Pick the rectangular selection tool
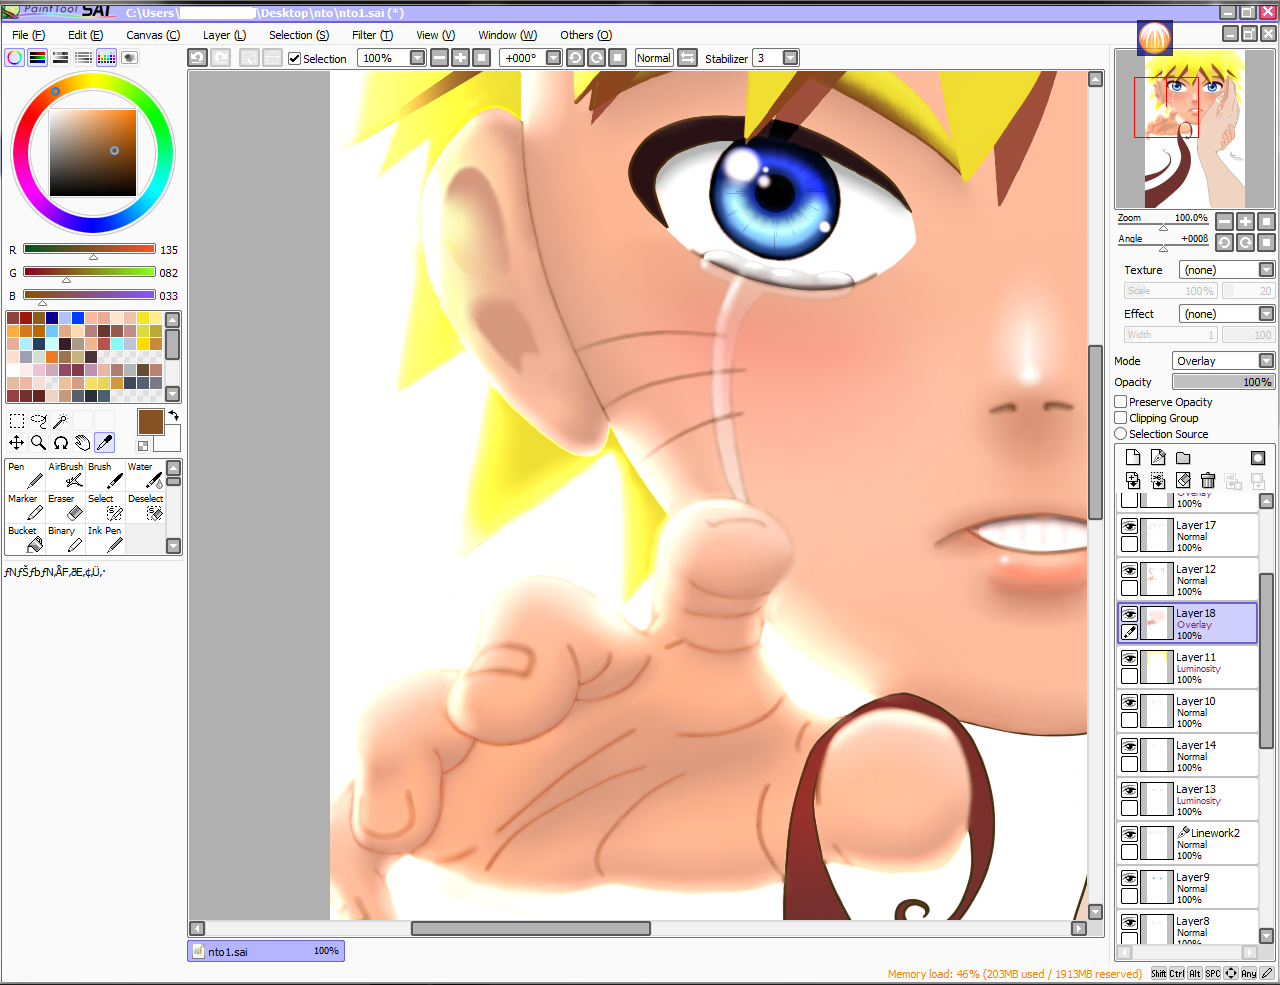The height and width of the screenshot is (985, 1280). (x=17, y=421)
